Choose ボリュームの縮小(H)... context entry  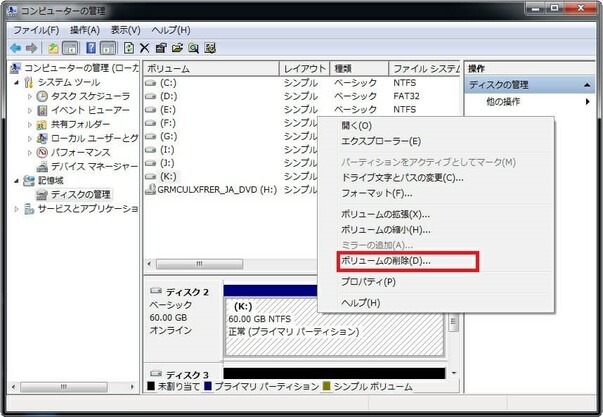(x=386, y=230)
